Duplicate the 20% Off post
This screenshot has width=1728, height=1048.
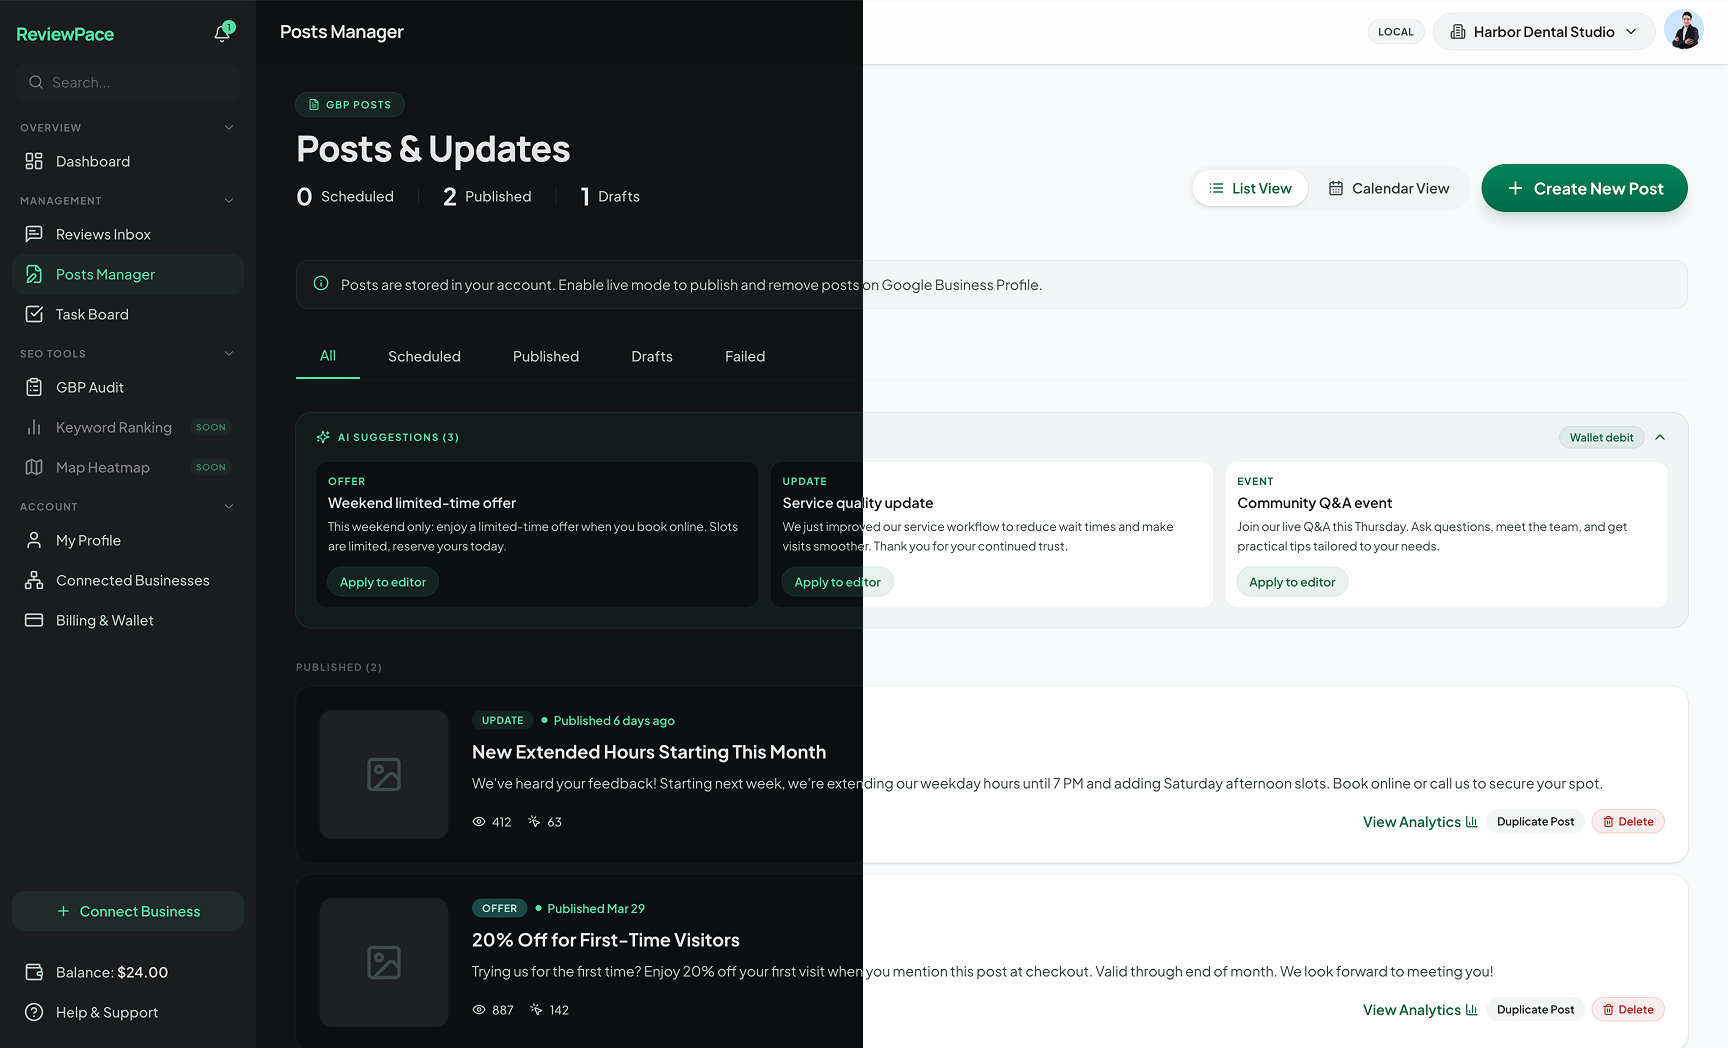click(1535, 1010)
